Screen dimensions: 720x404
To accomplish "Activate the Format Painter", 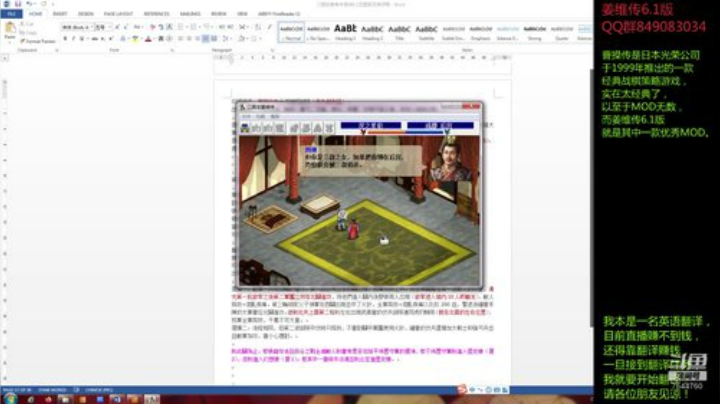I will [38, 41].
